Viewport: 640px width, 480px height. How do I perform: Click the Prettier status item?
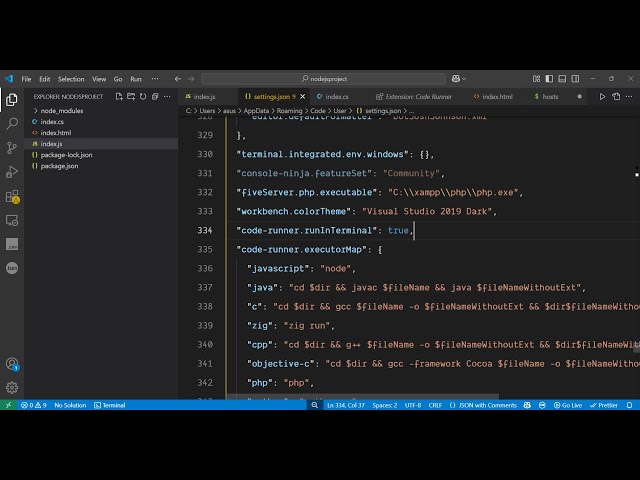tap(604, 405)
